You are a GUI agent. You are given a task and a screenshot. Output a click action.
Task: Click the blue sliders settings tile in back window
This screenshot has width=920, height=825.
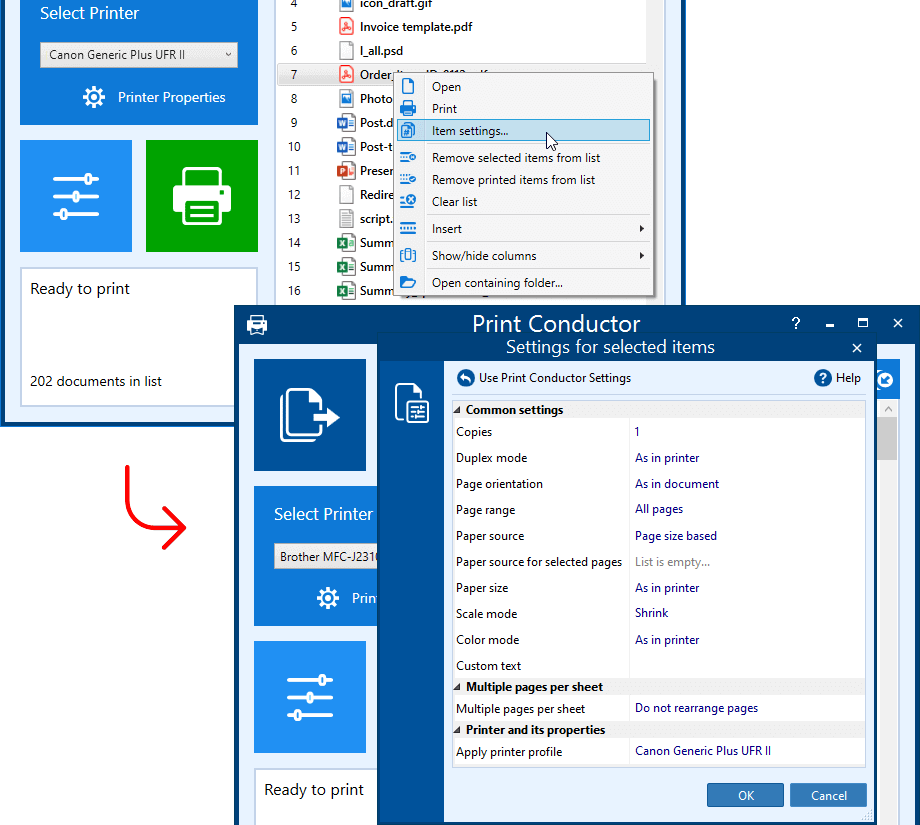pyautogui.click(x=76, y=196)
